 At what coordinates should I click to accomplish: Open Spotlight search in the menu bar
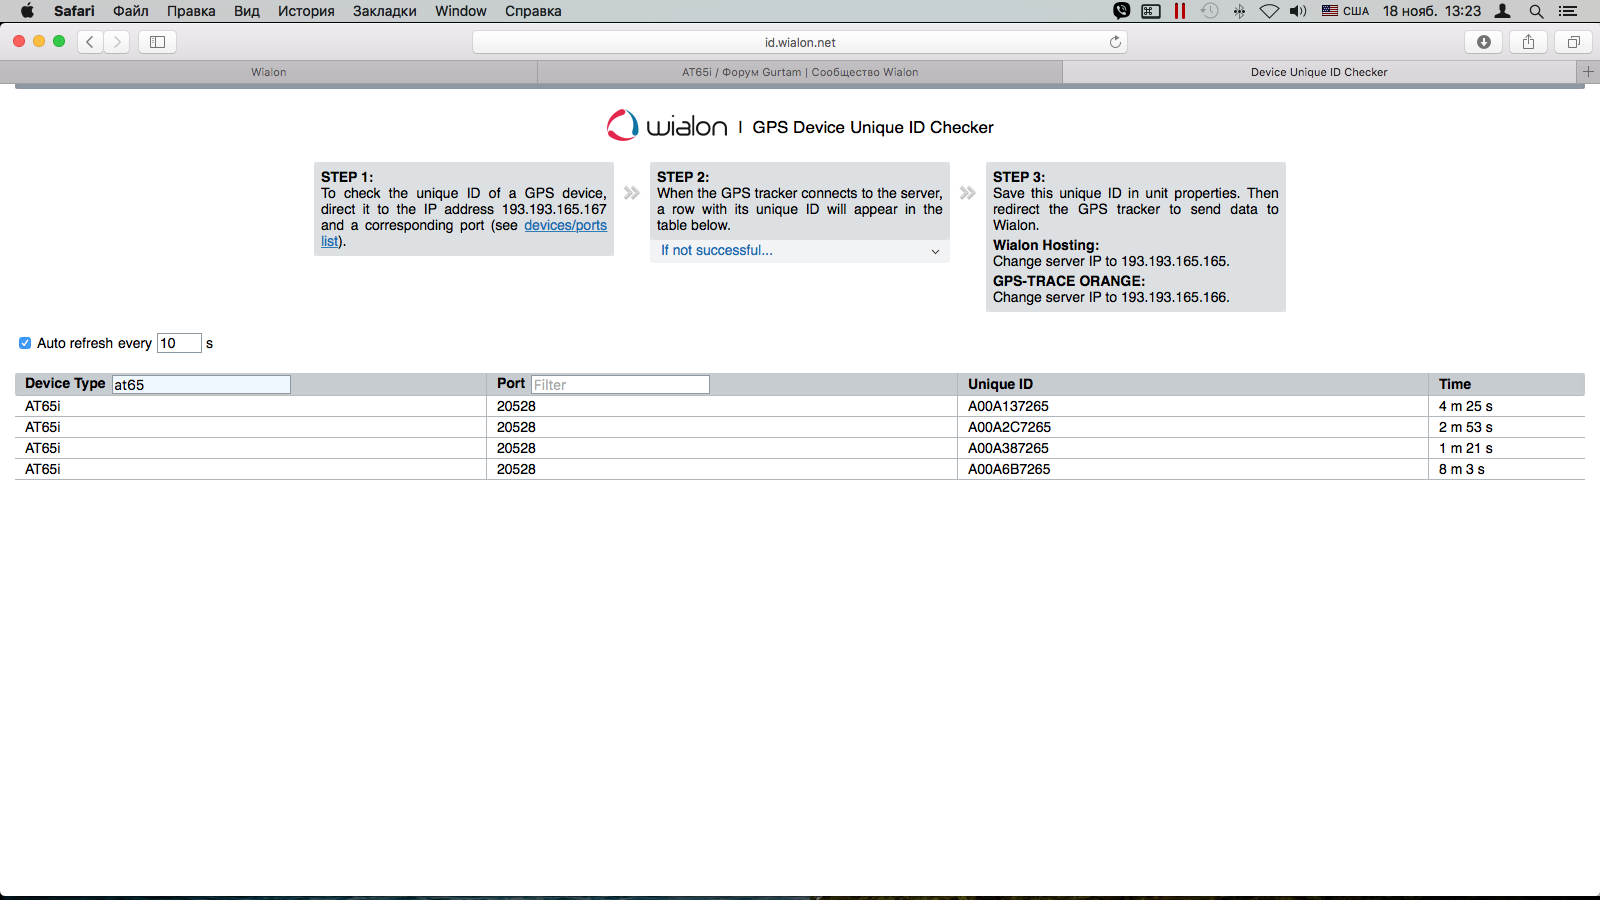(x=1536, y=11)
